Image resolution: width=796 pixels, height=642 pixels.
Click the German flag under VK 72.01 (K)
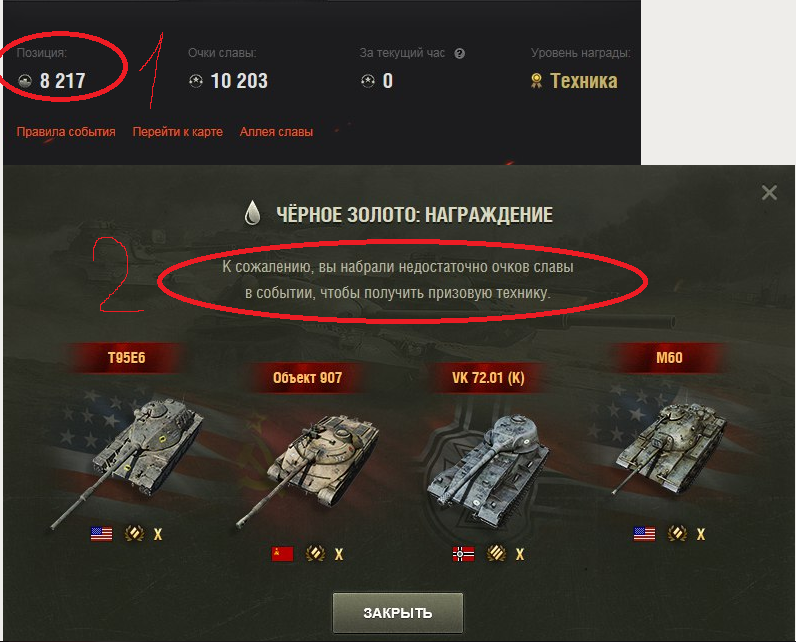[x=463, y=554]
